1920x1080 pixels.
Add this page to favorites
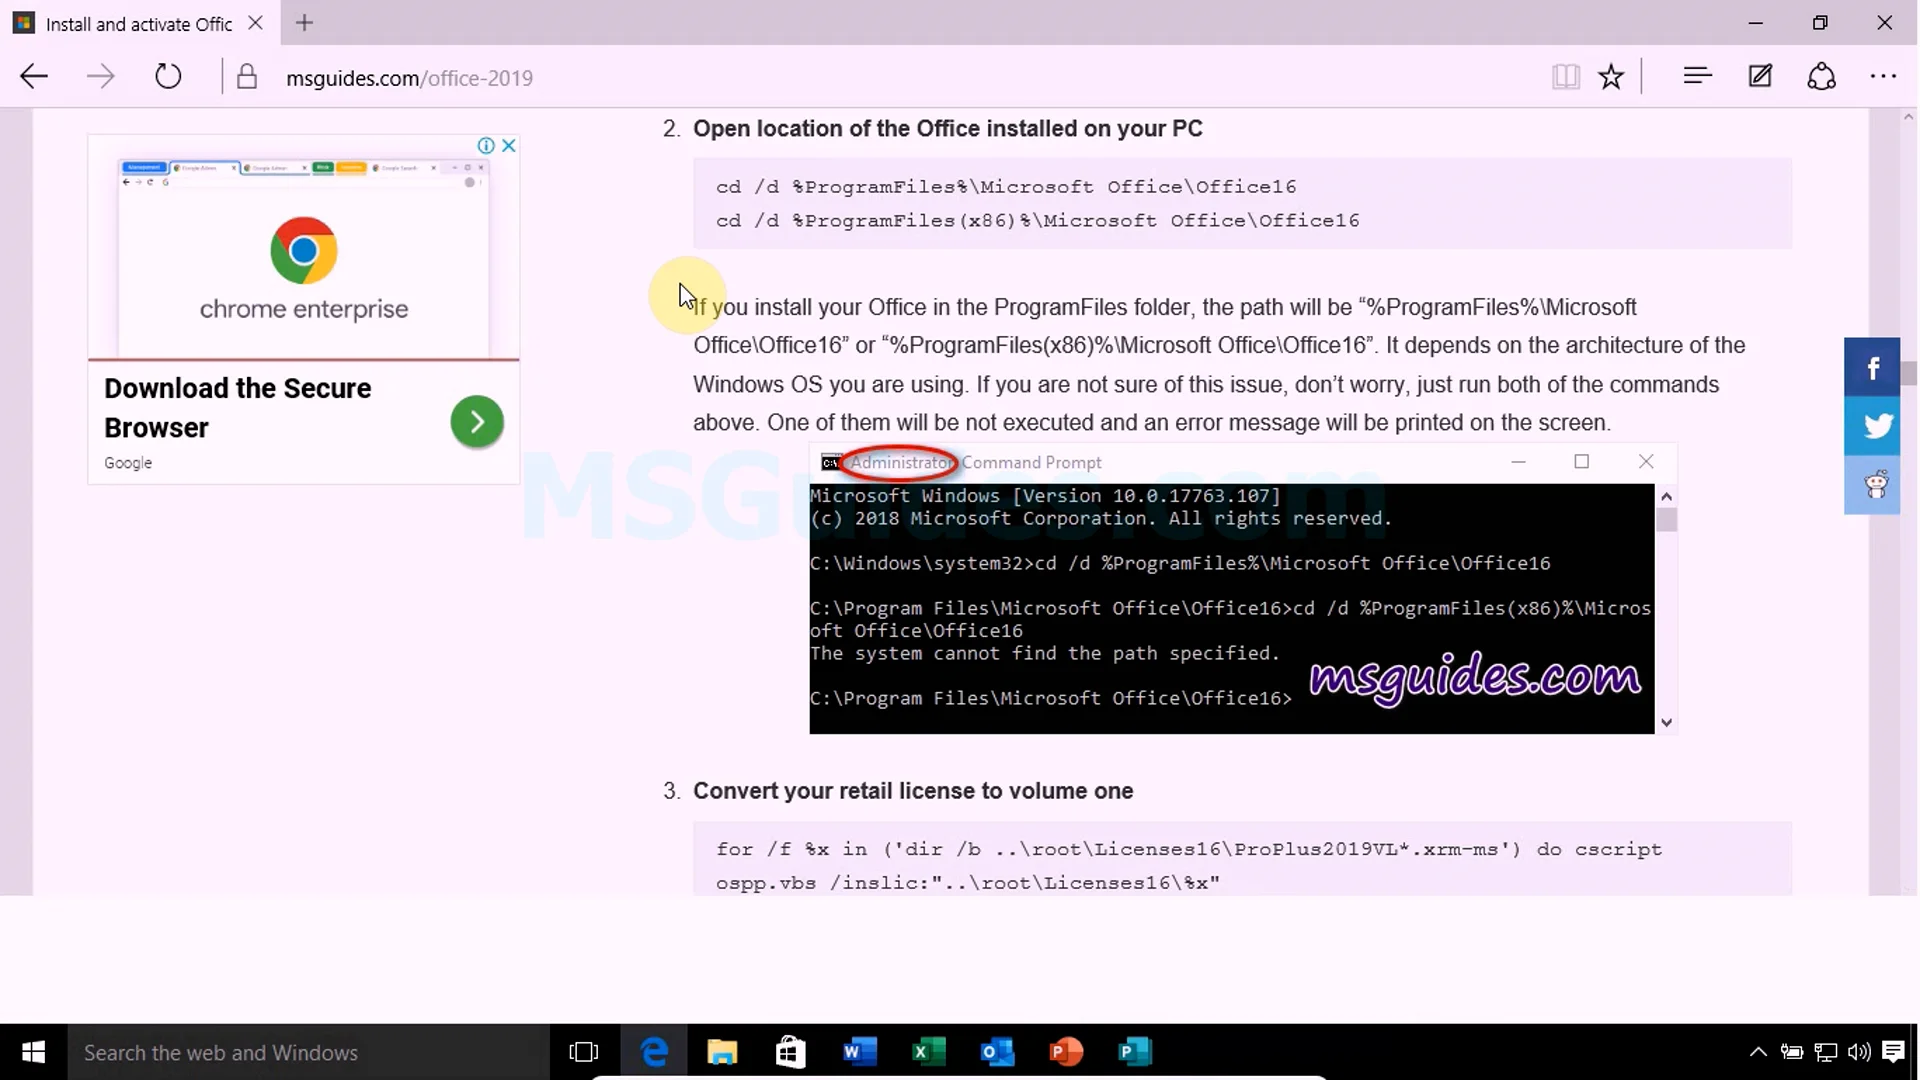click(x=1611, y=76)
